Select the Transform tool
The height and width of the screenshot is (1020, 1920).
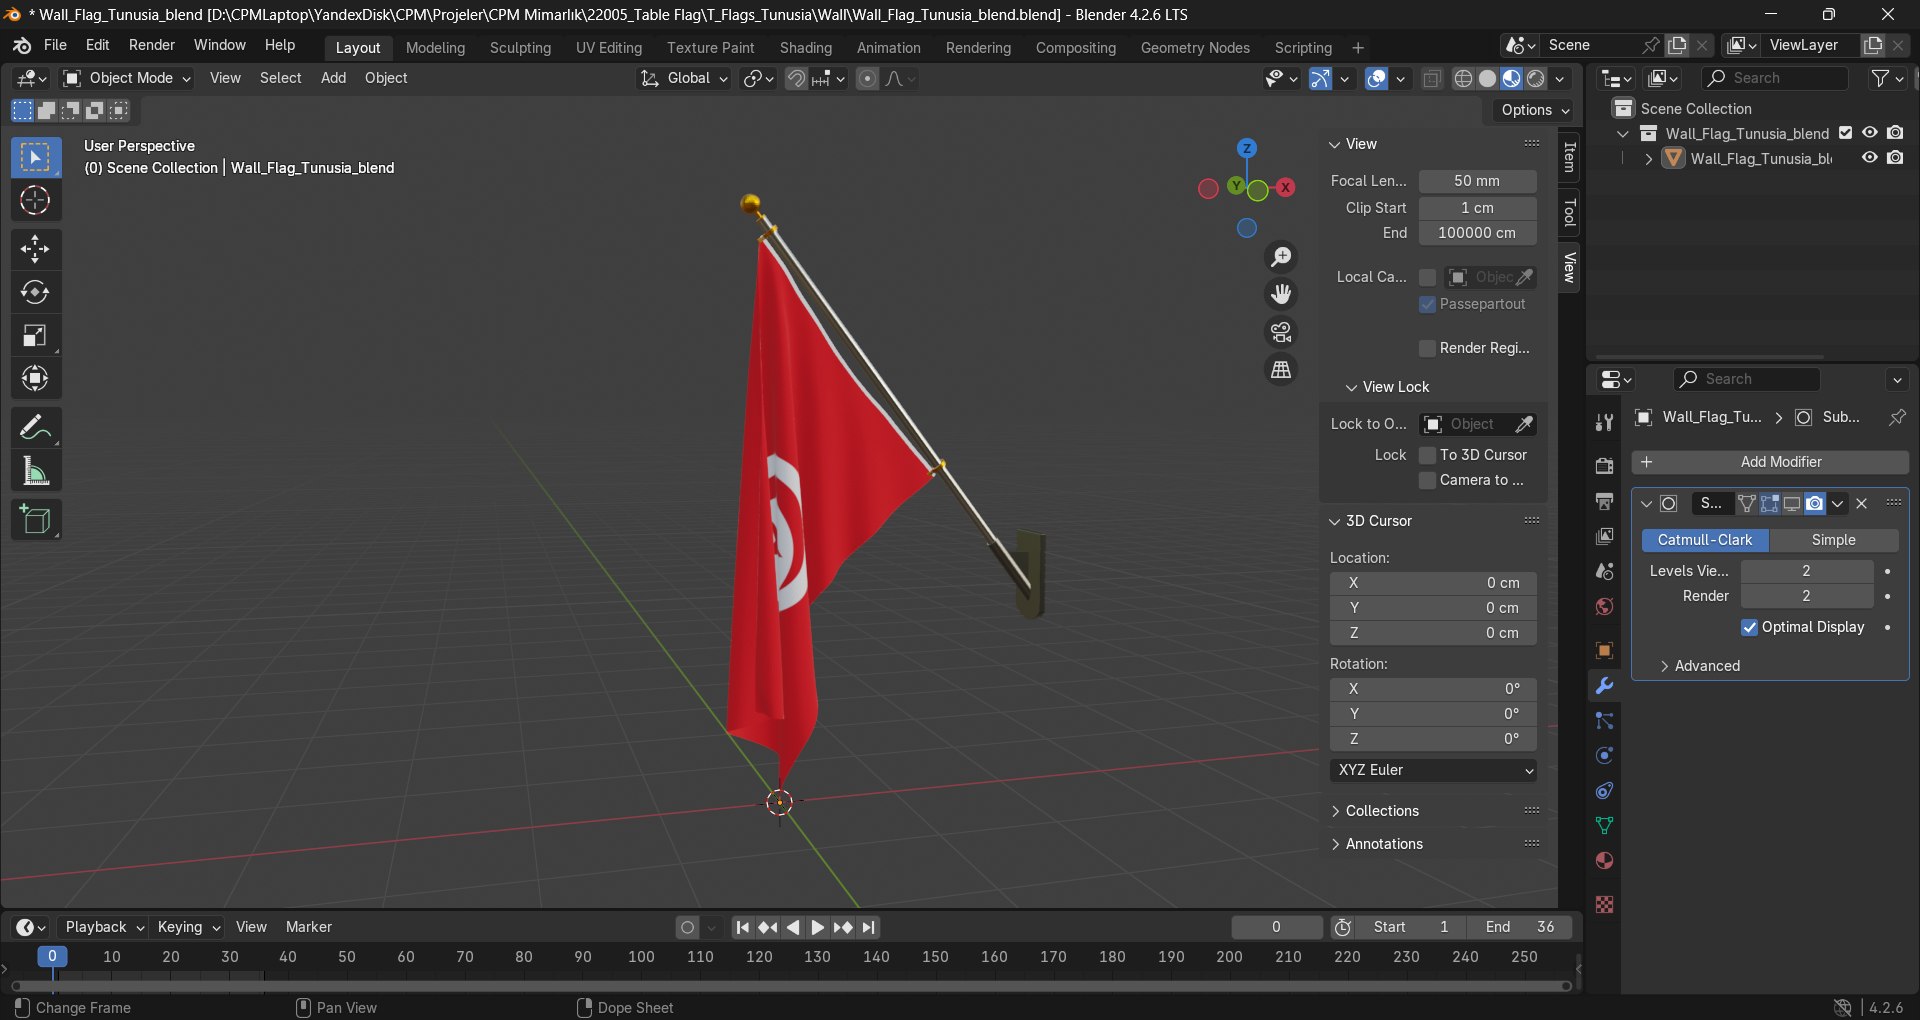(36, 378)
